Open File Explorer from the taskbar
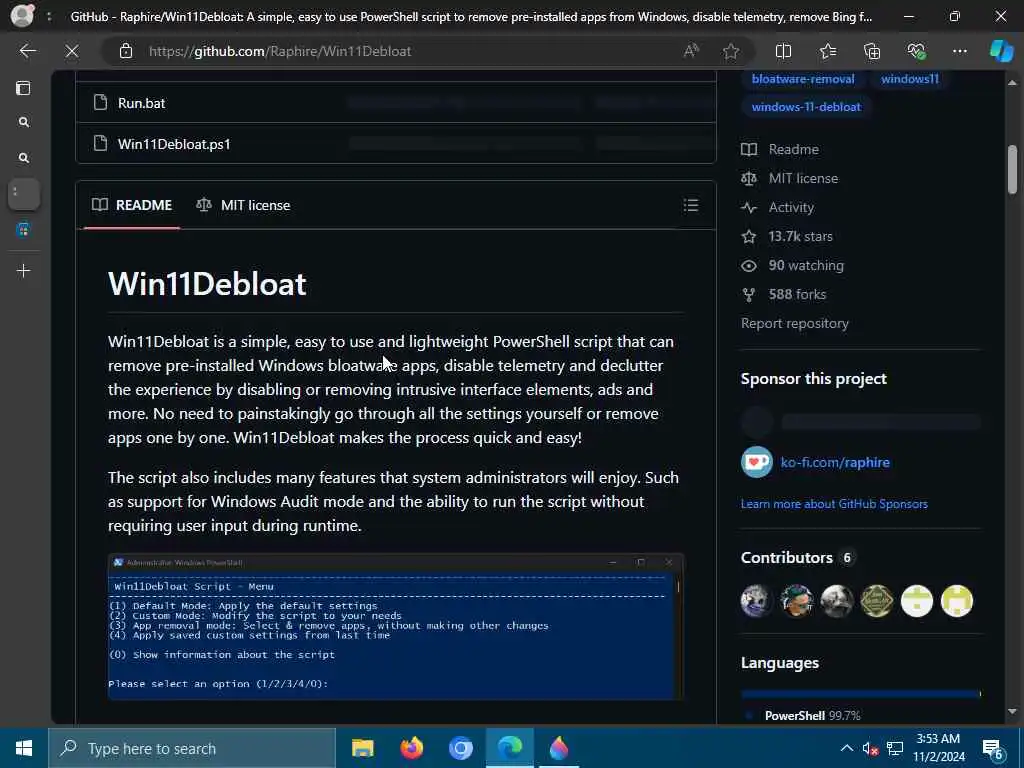Image resolution: width=1024 pixels, height=768 pixels. click(x=362, y=748)
